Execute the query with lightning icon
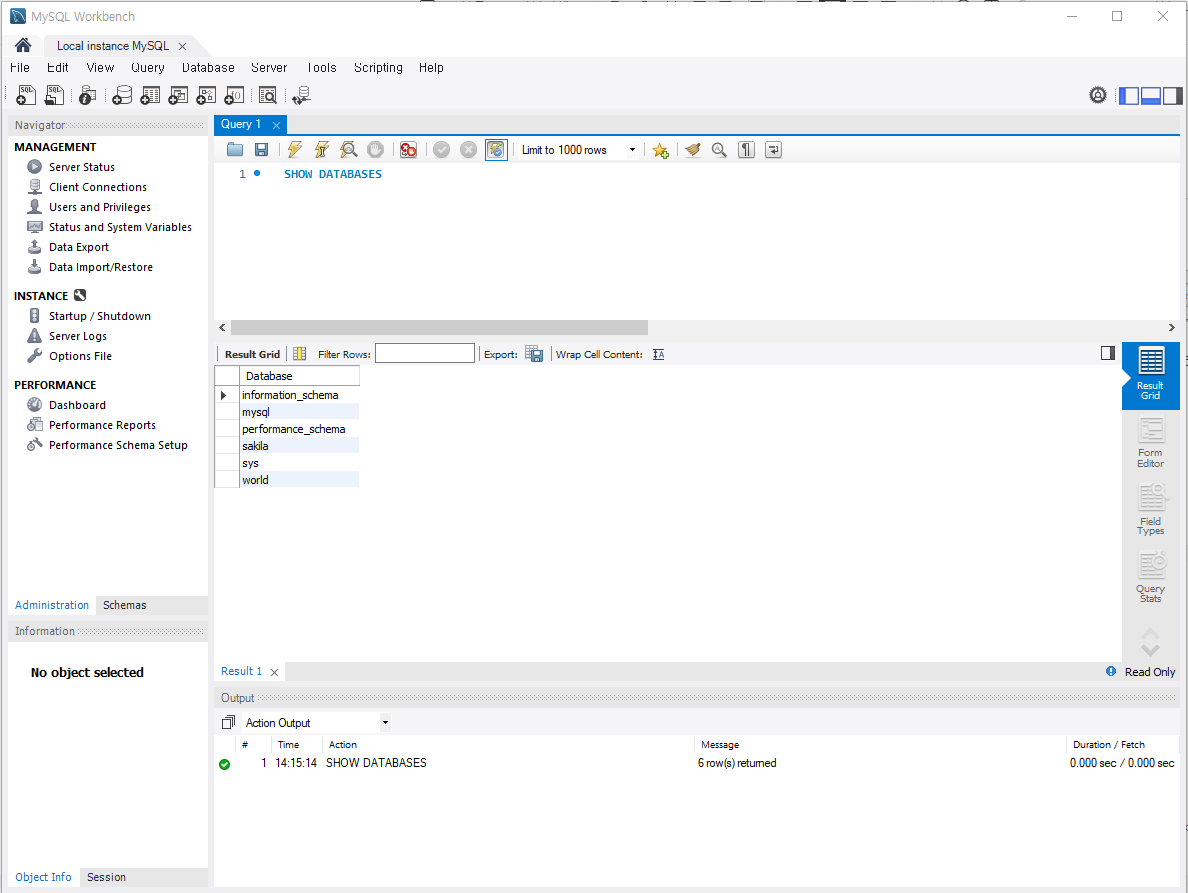The width and height of the screenshot is (1188, 893). (295, 150)
